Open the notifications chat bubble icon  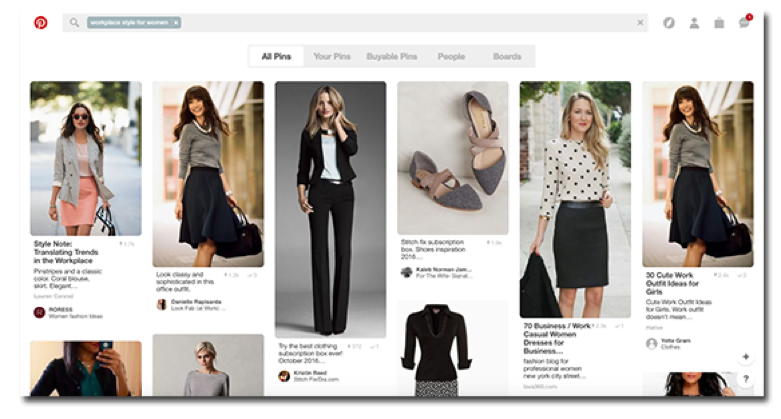tap(744, 22)
